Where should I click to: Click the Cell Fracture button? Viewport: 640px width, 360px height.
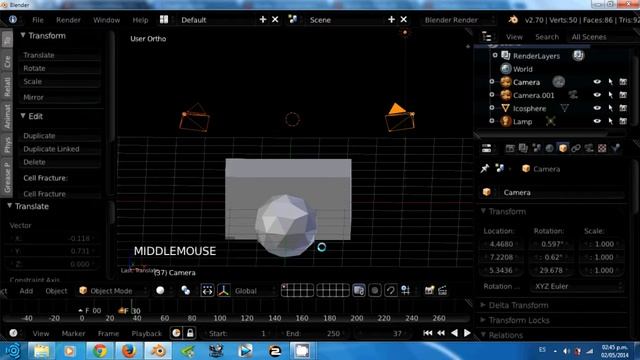click(x=60, y=194)
